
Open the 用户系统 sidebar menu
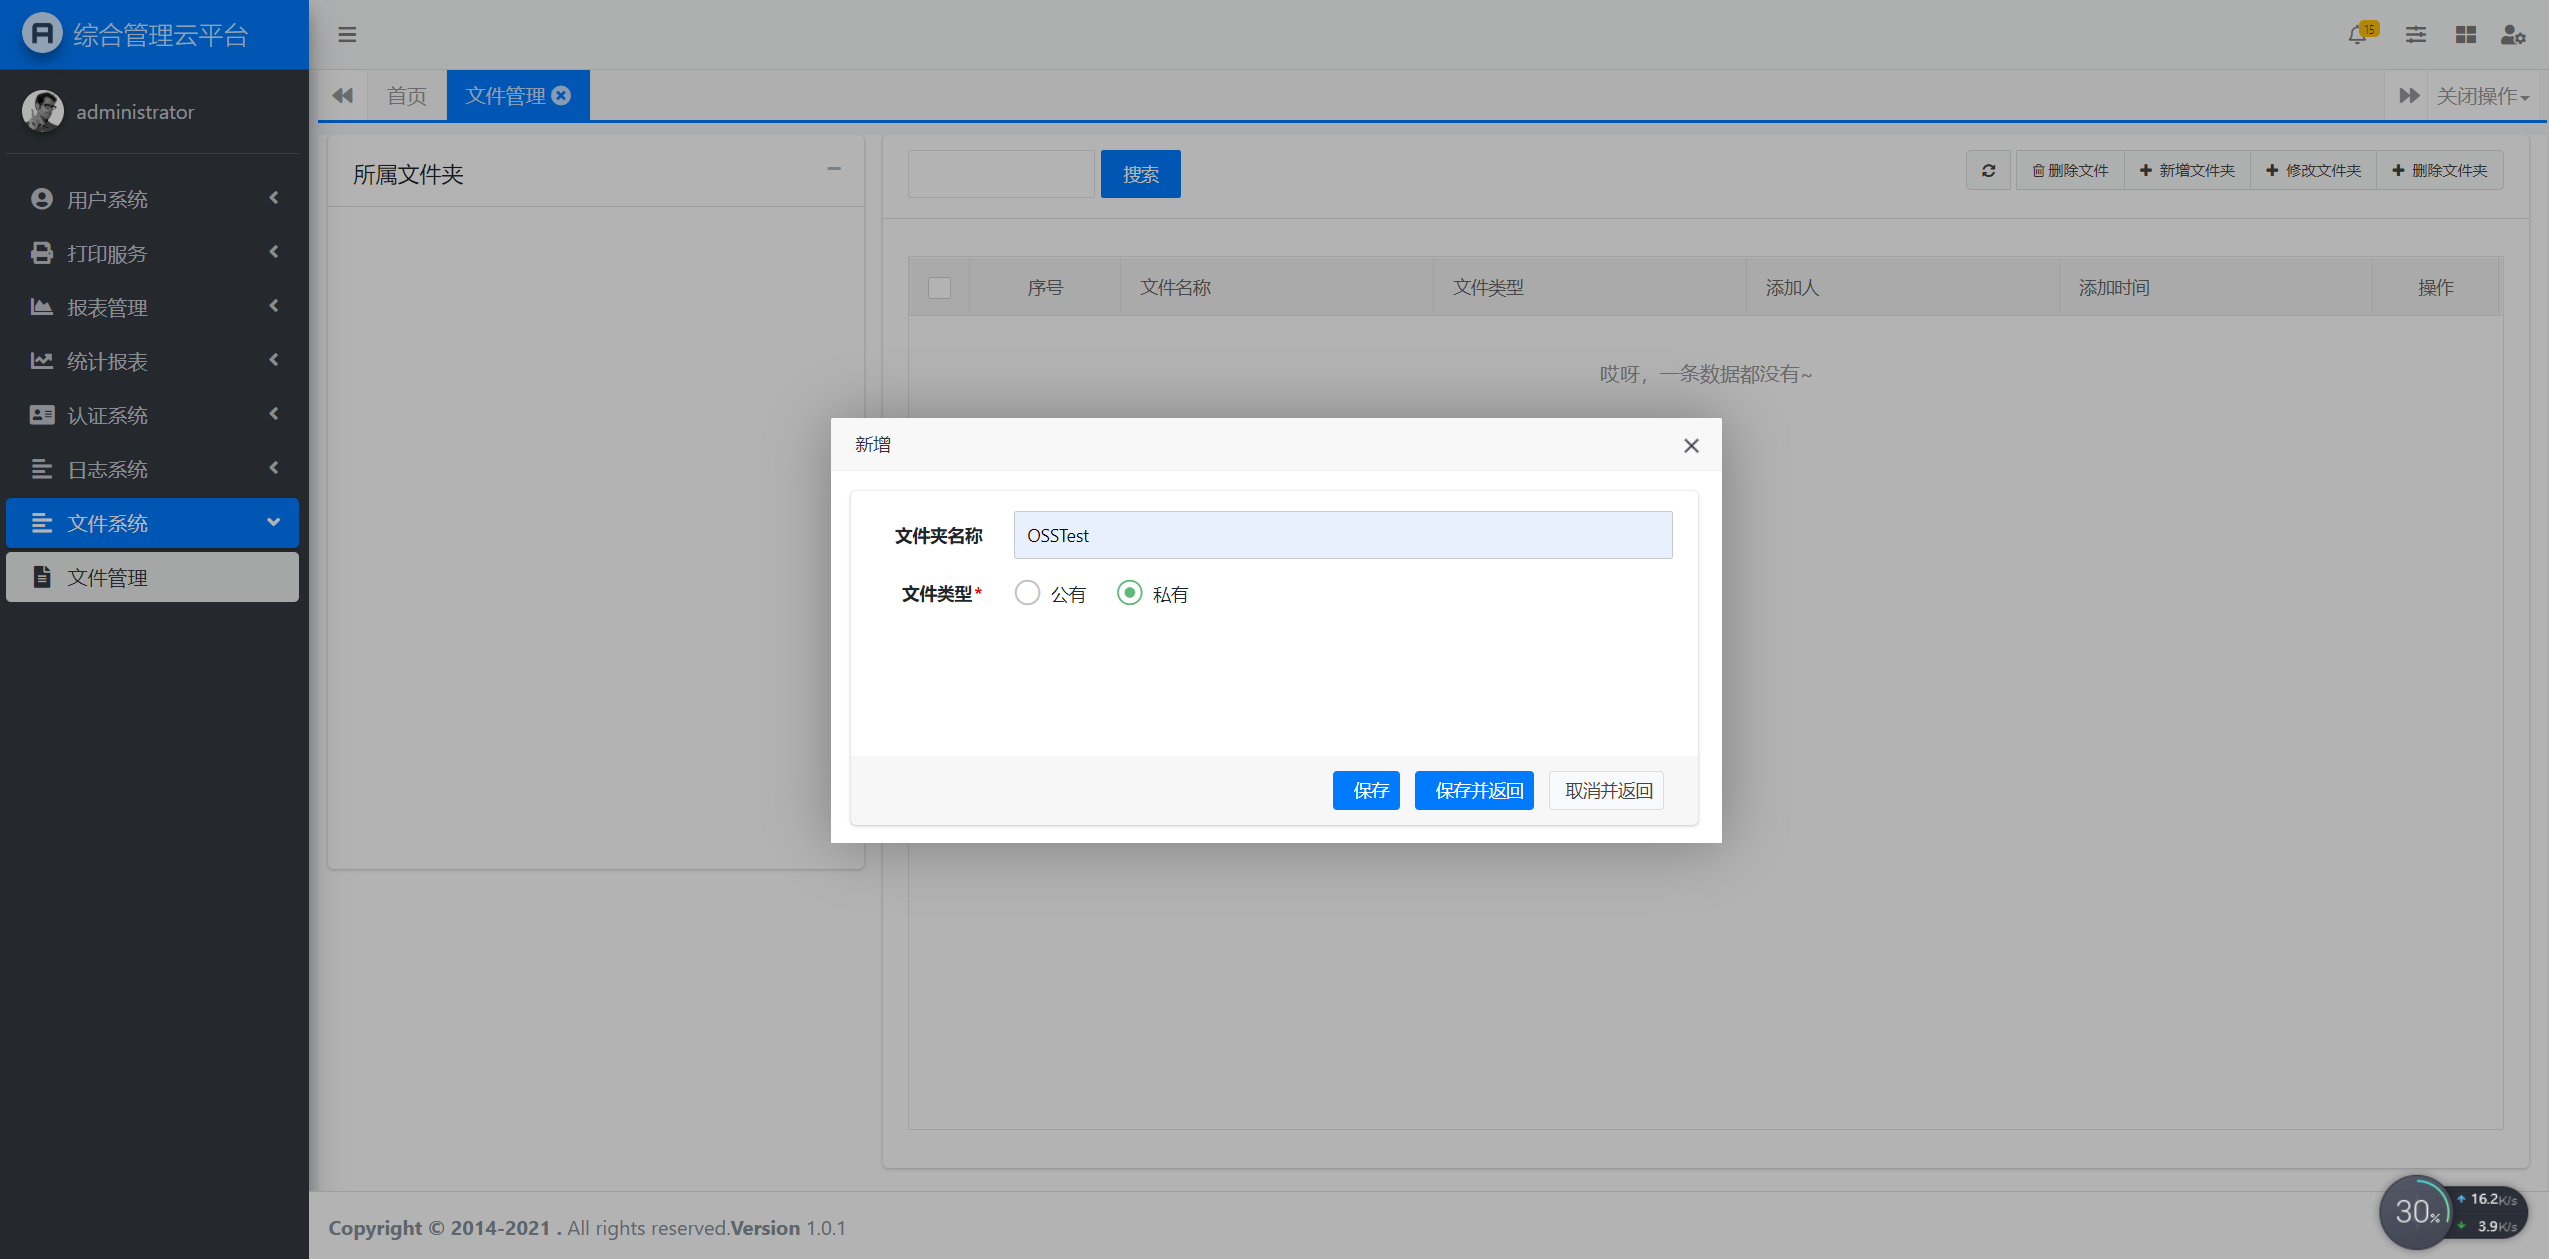coord(152,199)
